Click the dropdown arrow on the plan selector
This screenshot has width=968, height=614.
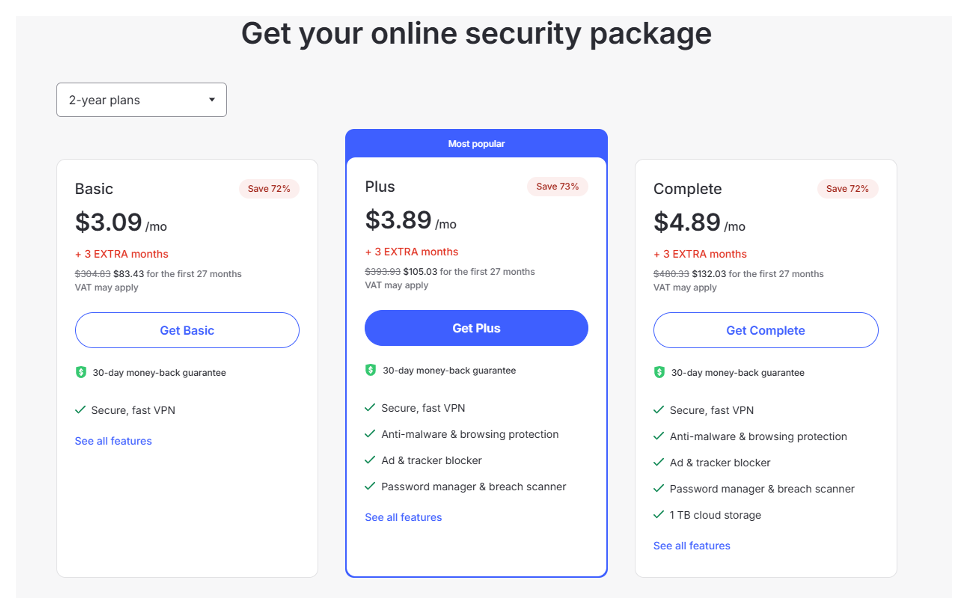click(x=211, y=99)
